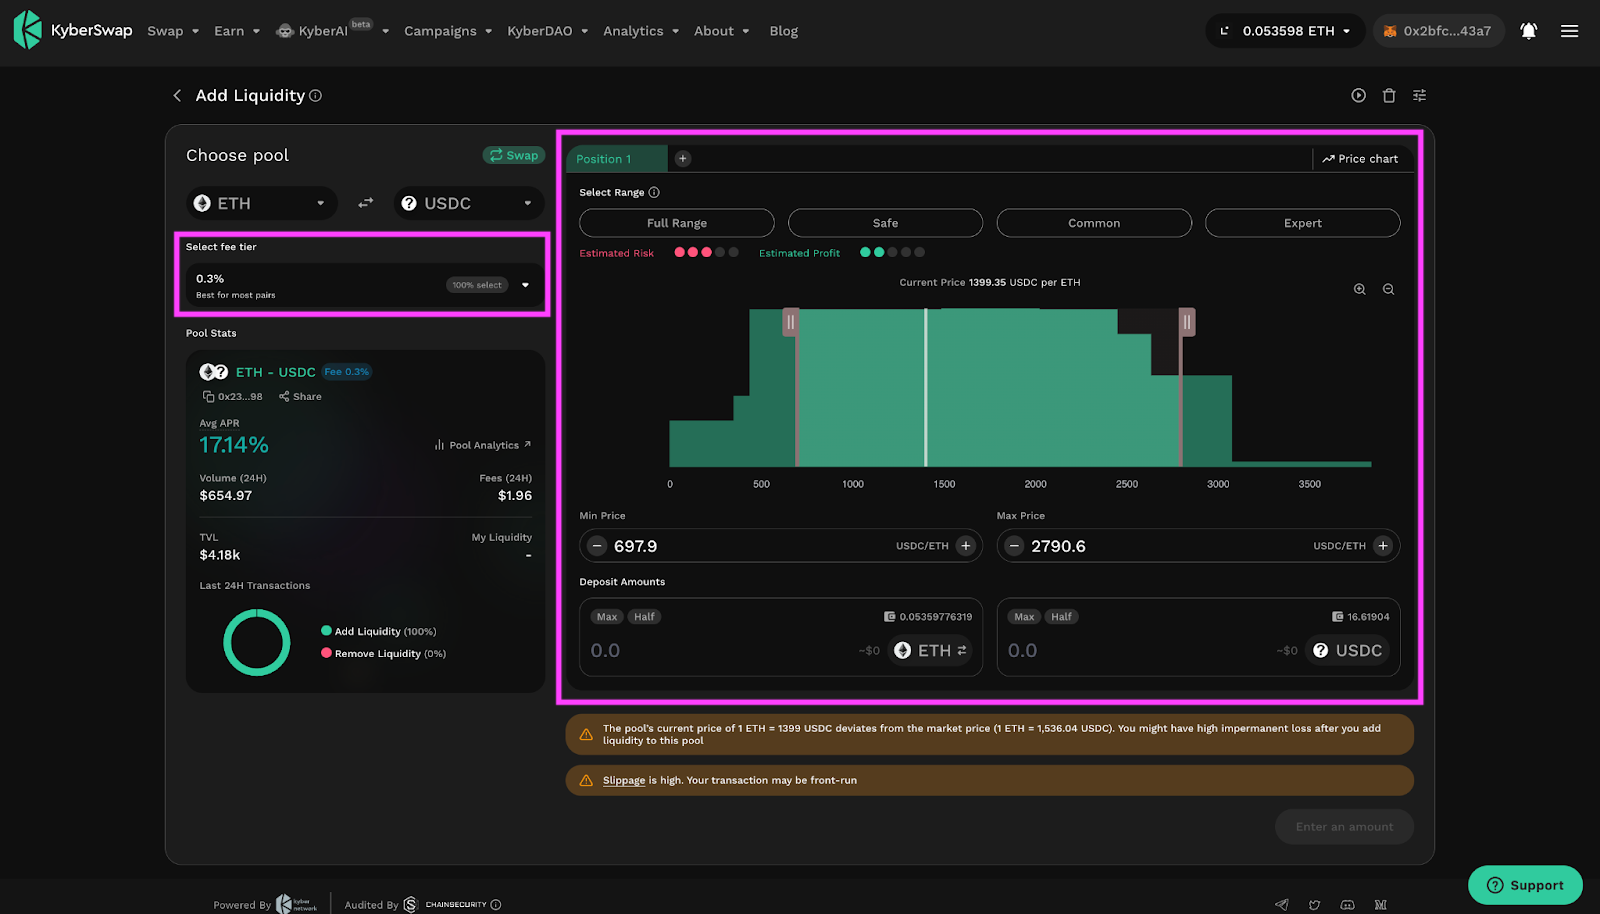This screenshot has height=914, width=1600.
Task: Show the Add Liquidity info tooltip
Action: (316, 96)
